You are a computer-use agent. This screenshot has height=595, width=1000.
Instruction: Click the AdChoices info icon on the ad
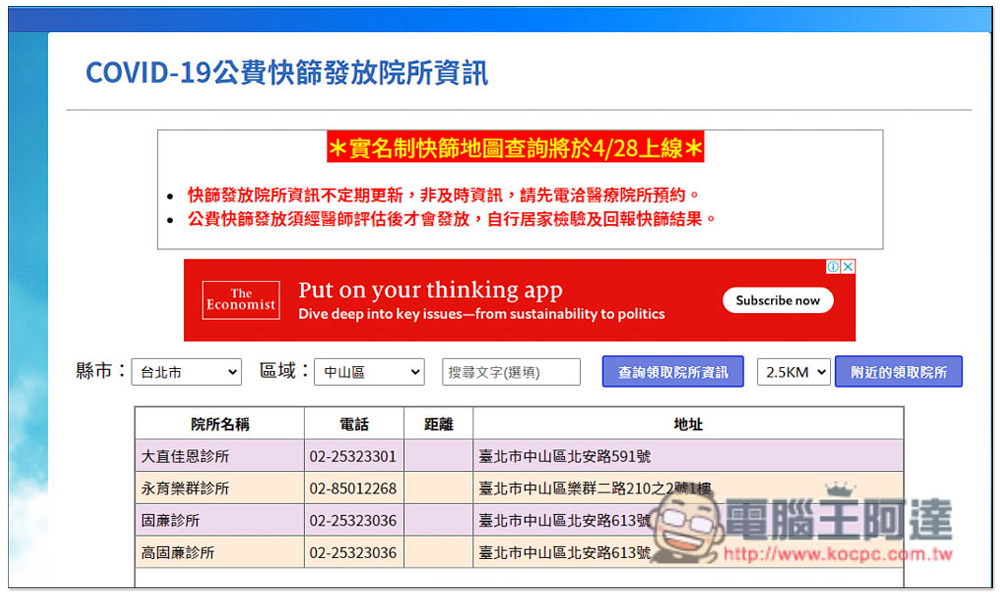coord(832,267)
